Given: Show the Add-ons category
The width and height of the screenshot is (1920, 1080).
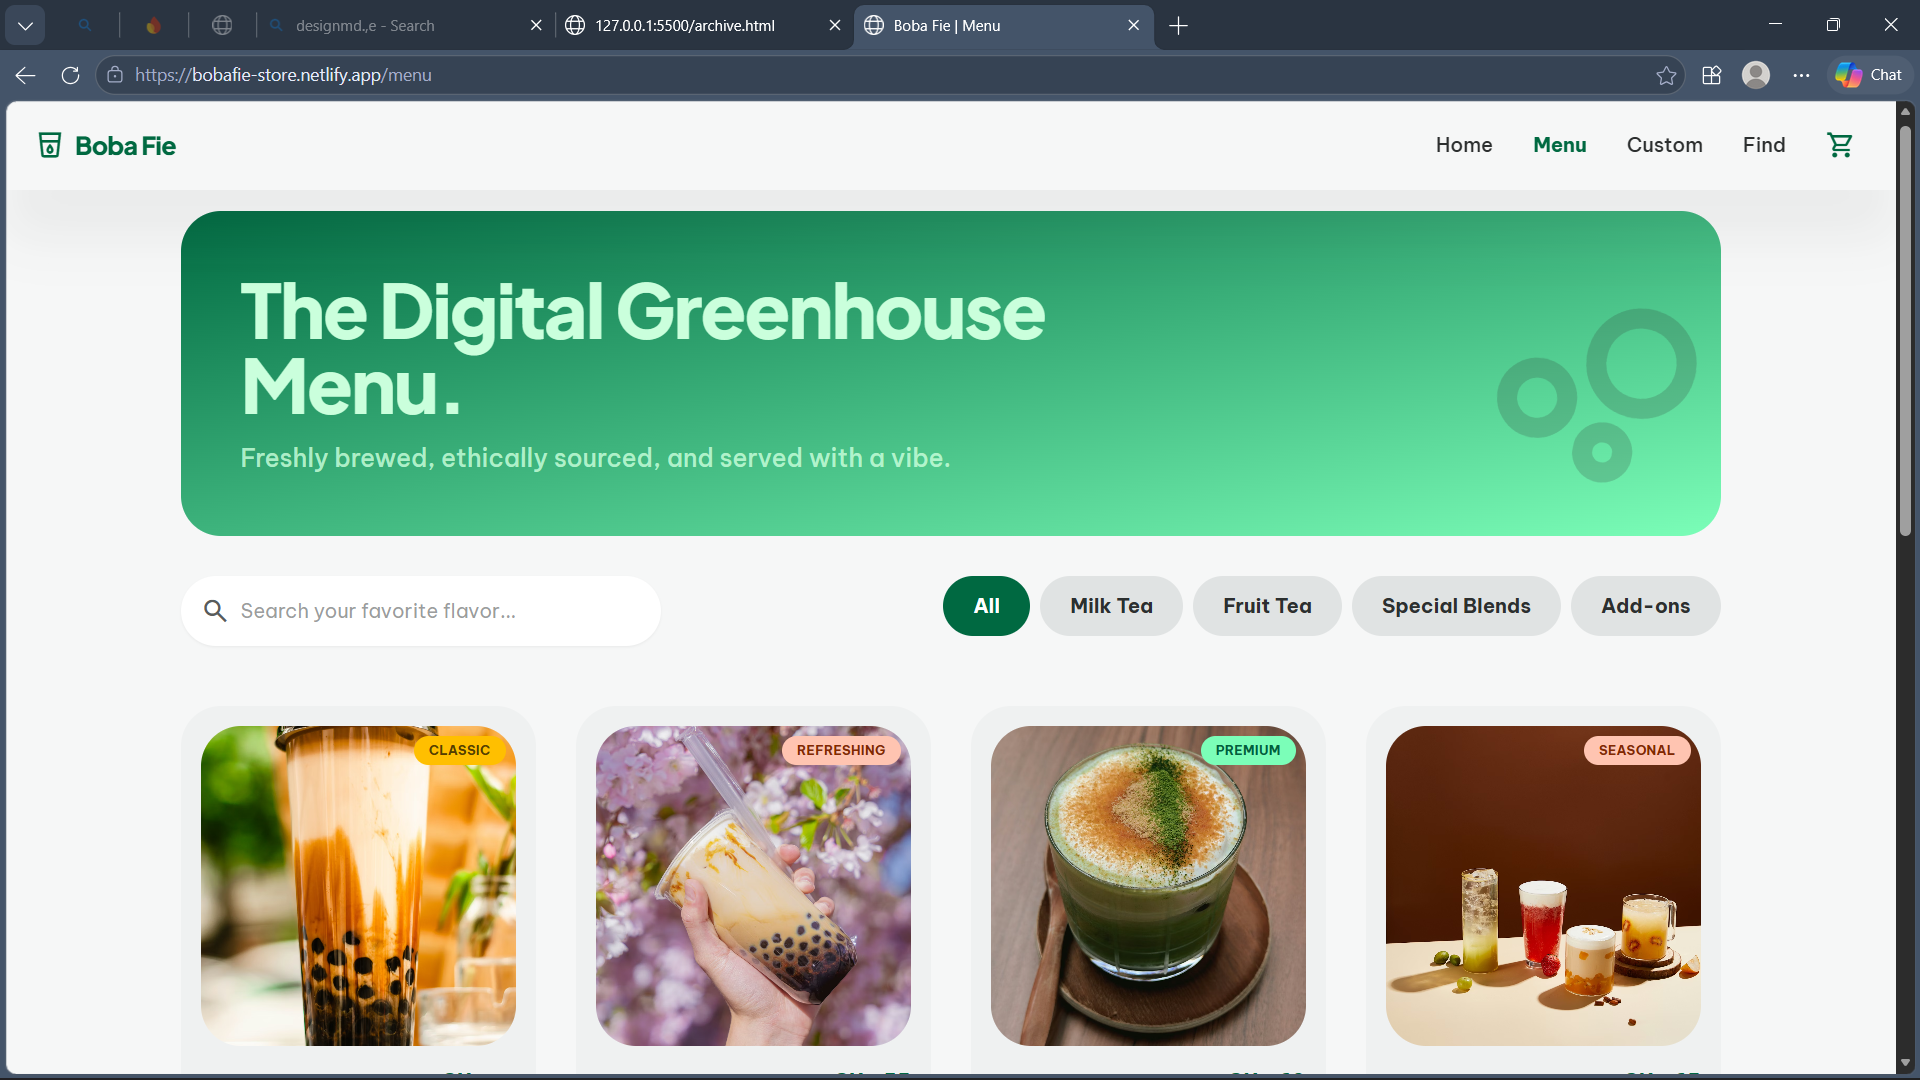Looking at the screenshot, I should 1645,606.
